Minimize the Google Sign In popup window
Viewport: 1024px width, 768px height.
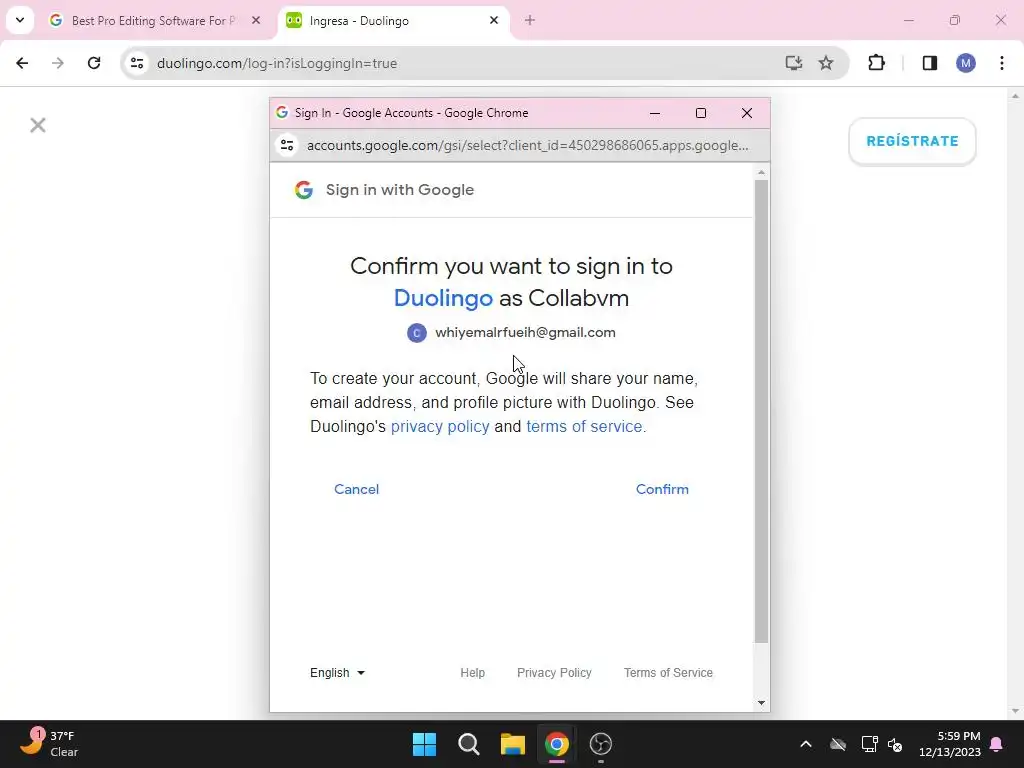(655, 113)
